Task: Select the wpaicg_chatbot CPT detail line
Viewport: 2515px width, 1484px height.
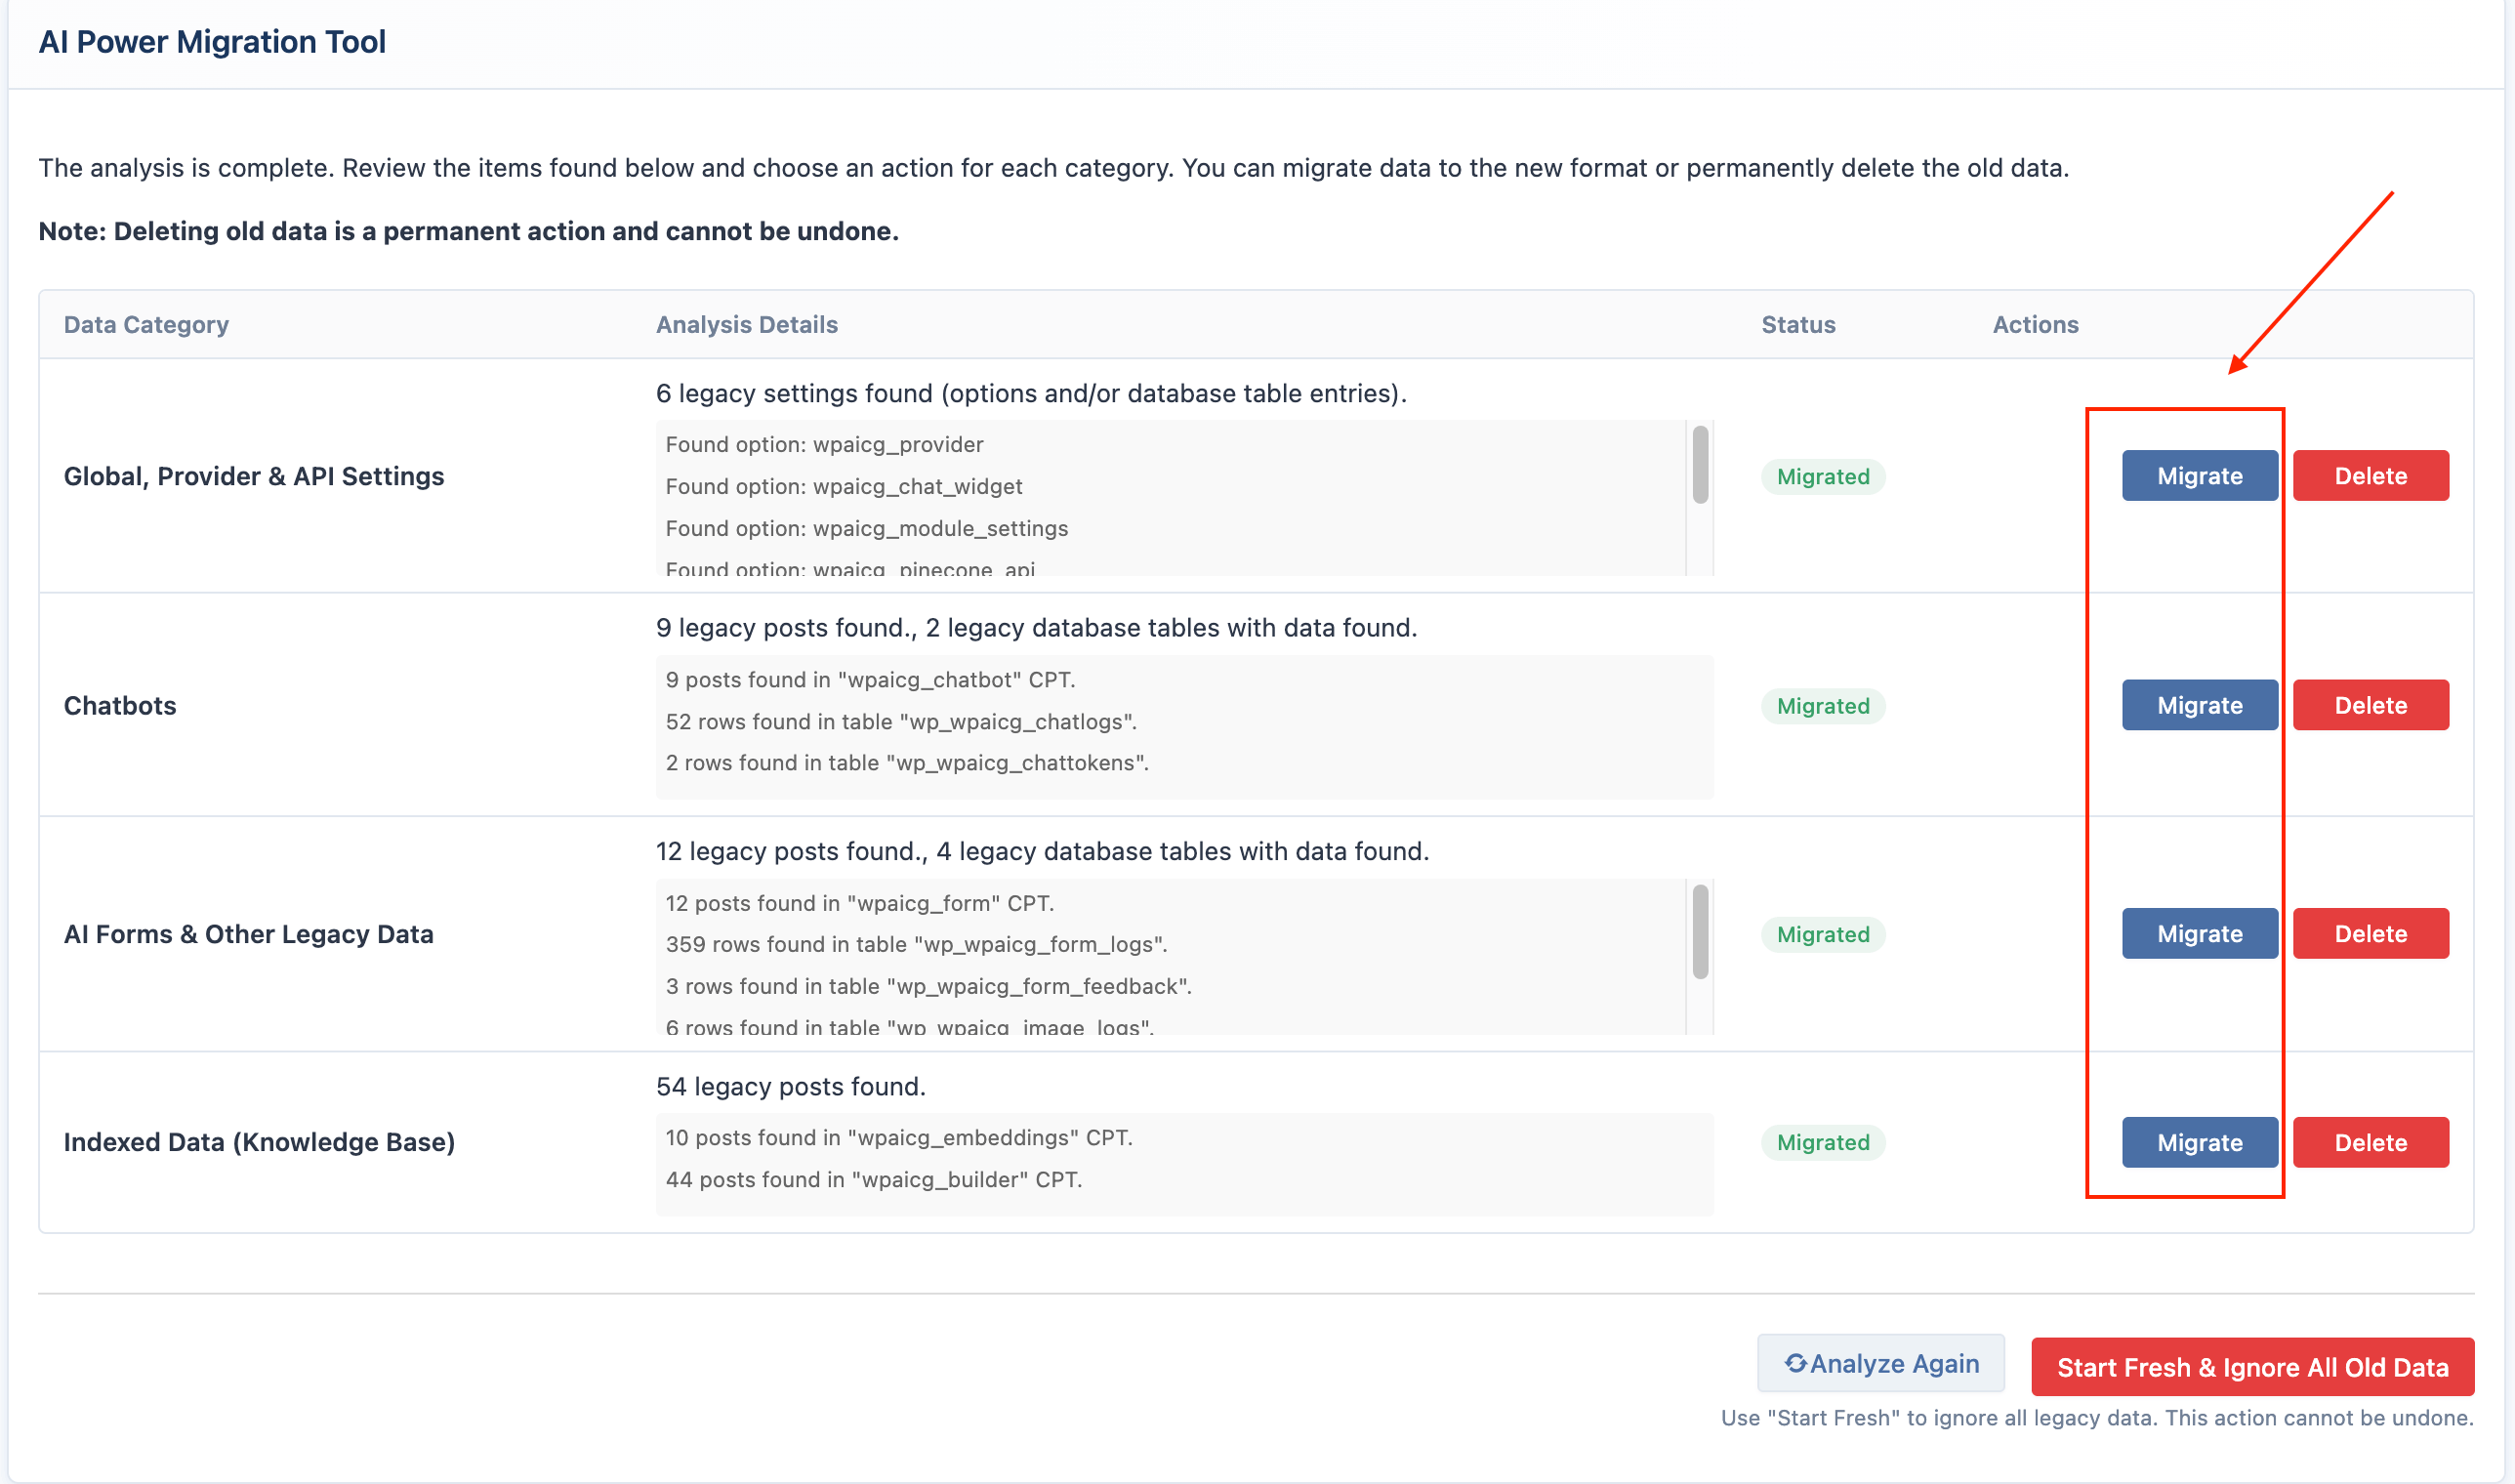Action: (870, 680)
